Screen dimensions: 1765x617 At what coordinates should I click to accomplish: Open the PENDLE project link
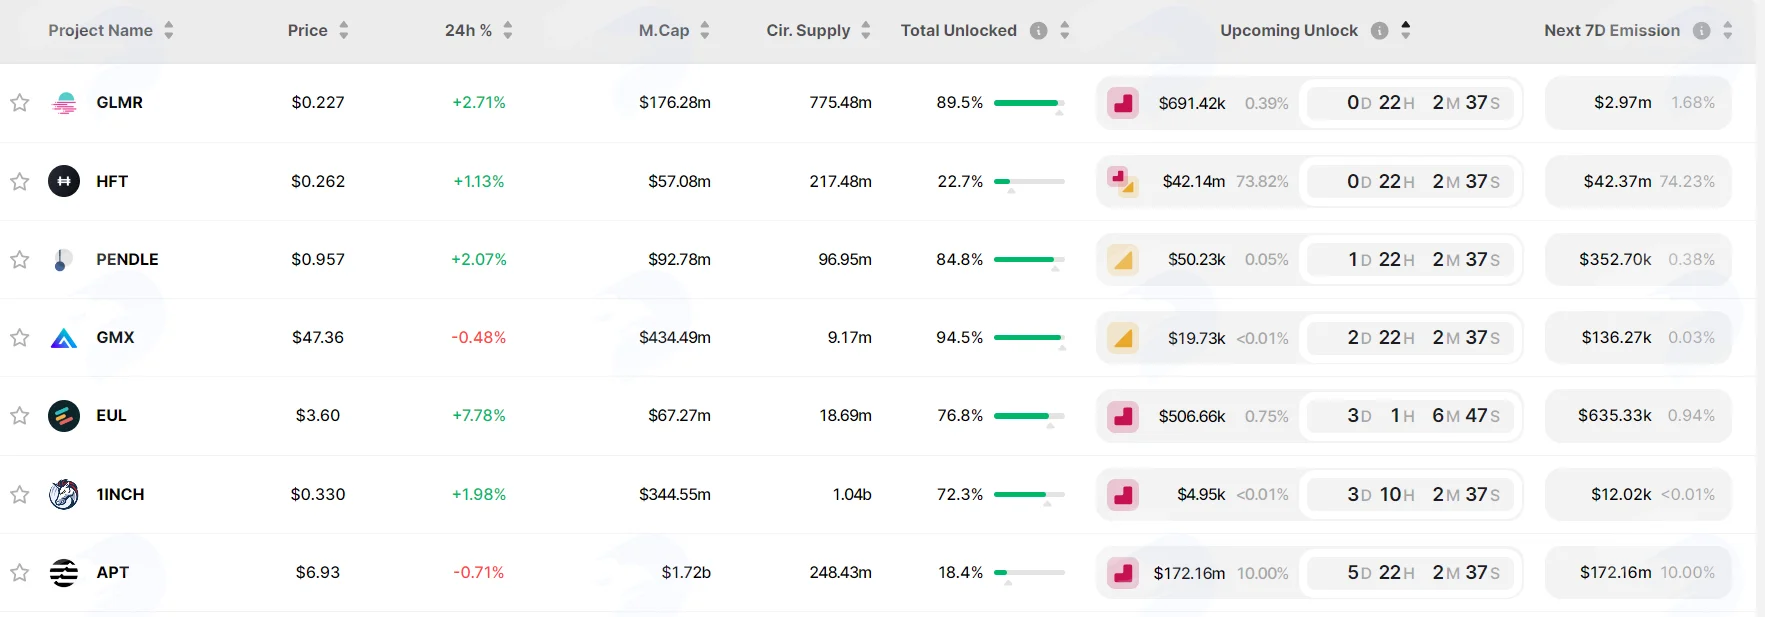(127, 260)
